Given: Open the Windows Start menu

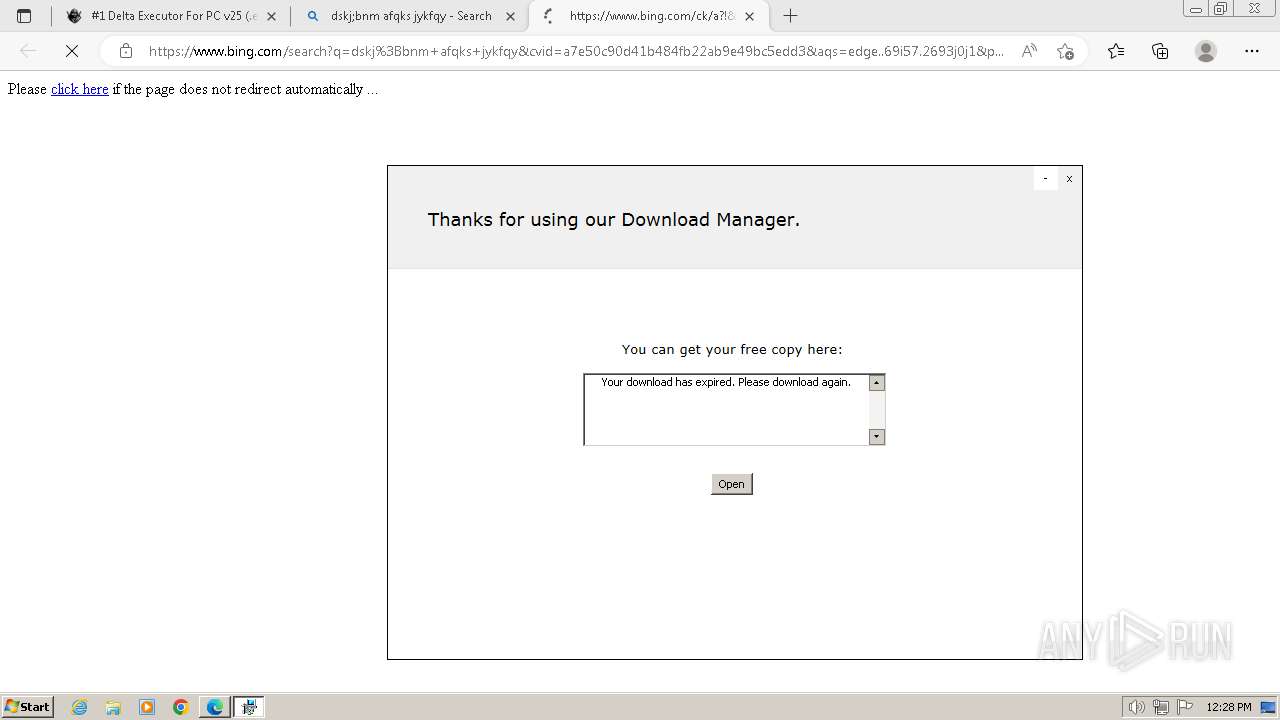Looking at the screenshot, I should coord(28,706).
